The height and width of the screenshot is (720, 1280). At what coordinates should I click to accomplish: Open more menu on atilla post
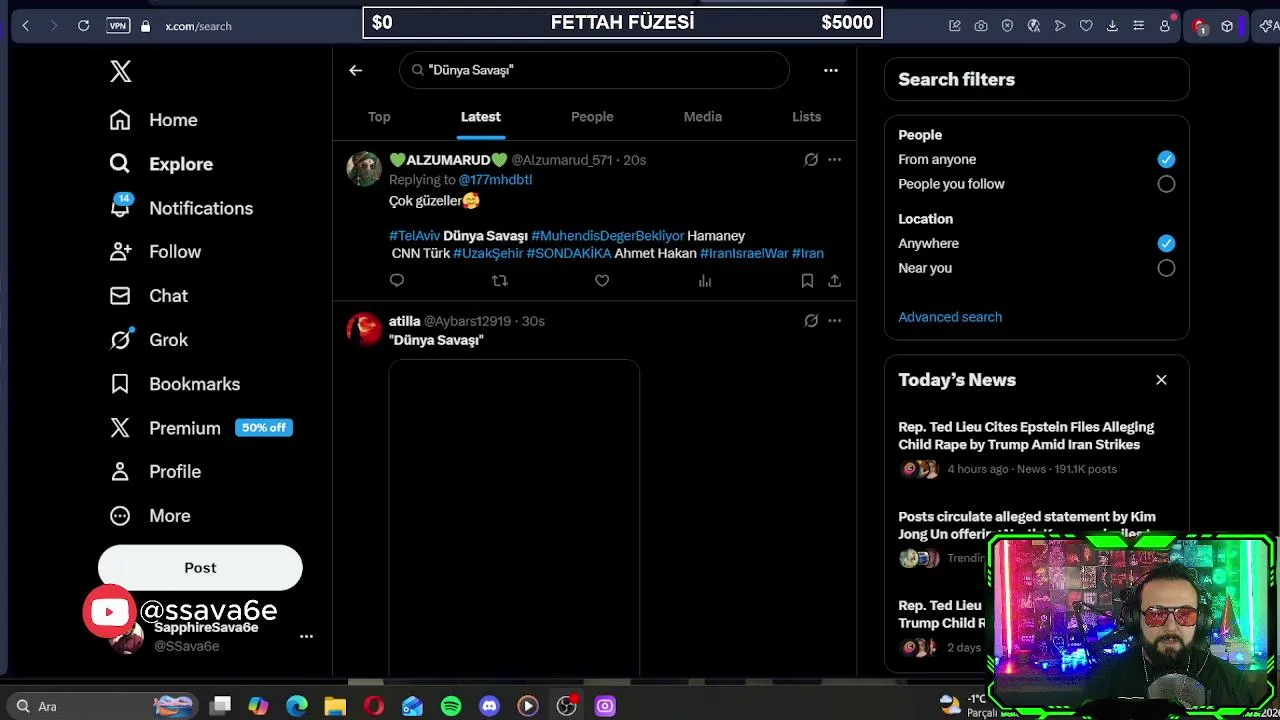(834, 321)
